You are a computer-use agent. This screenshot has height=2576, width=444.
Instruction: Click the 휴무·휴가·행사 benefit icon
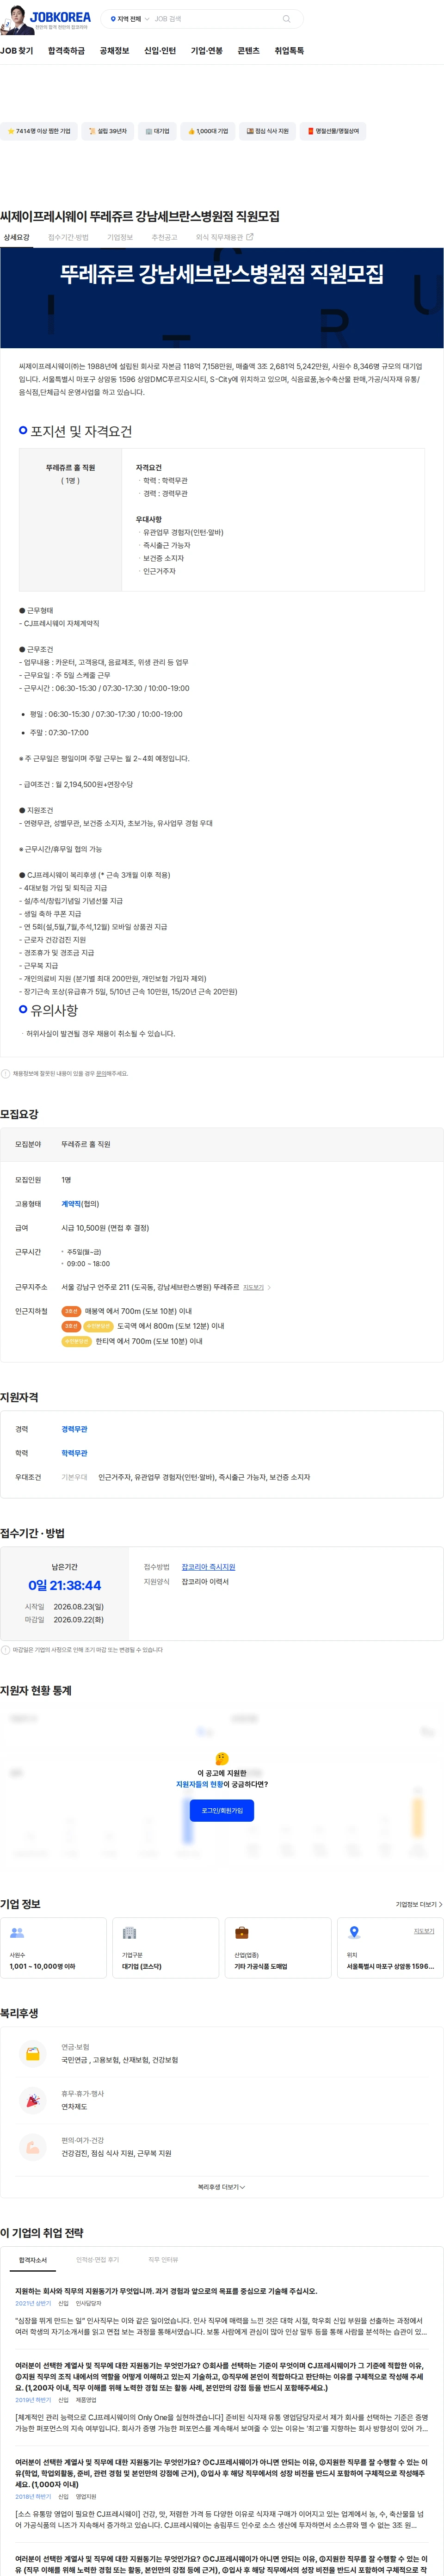(32, 2100)
